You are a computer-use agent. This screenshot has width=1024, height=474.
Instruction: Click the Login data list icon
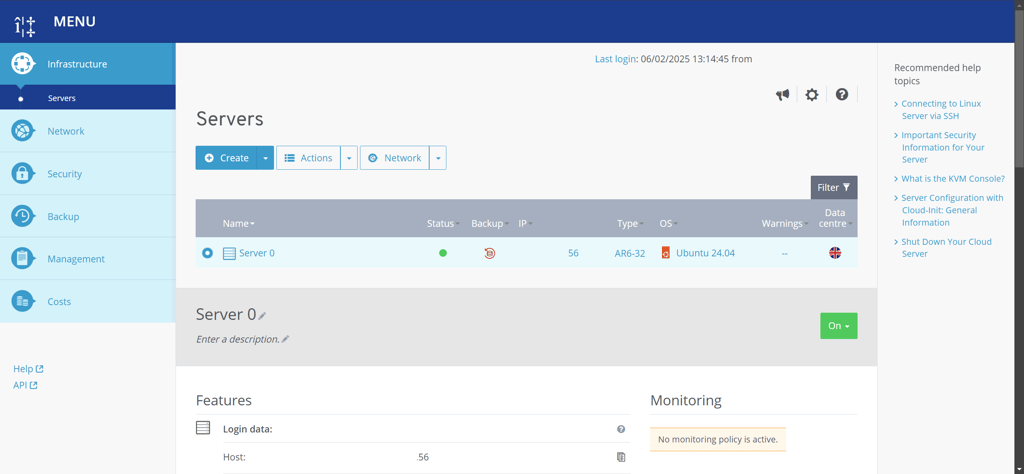tap(203, 428)
